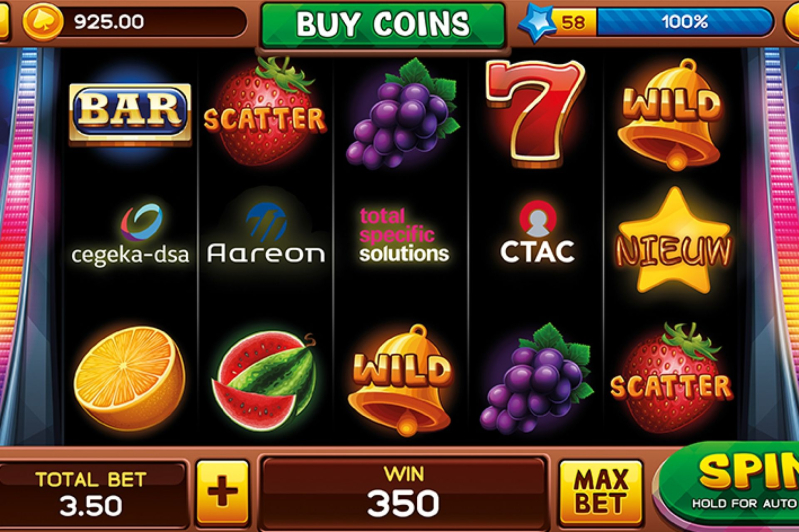Select the grapes symbol in top row
This screenshot has height=532, width=799.
pos(403,113)
